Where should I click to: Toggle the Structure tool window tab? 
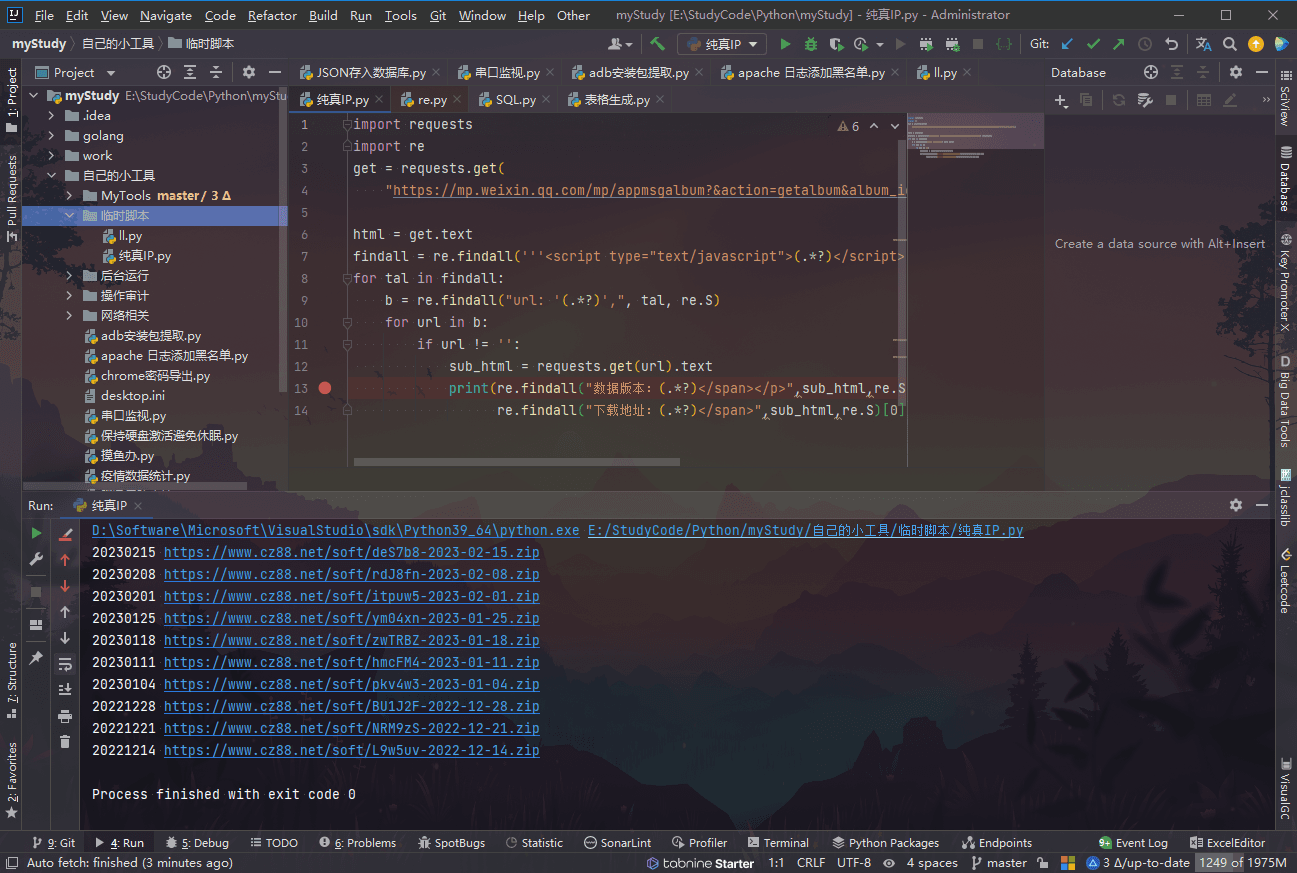(12, 680)
